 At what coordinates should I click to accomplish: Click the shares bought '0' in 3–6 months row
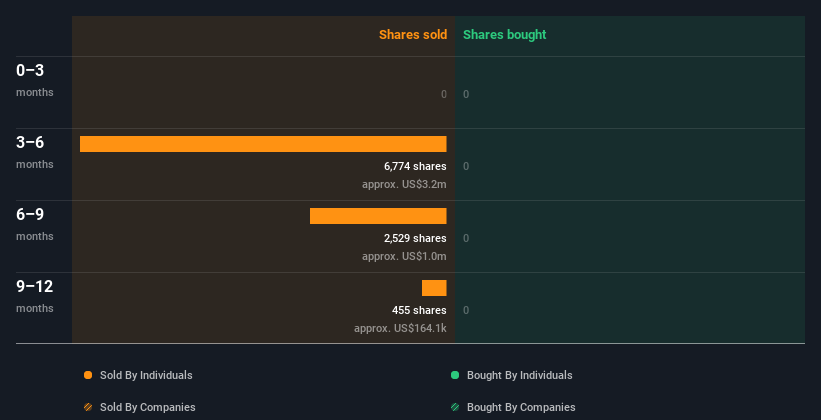[466, 166]
